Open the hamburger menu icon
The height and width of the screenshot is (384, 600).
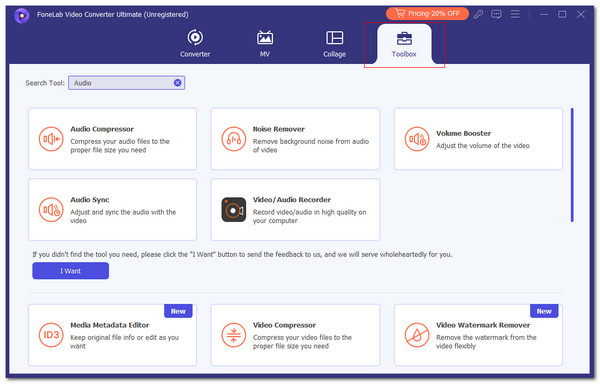point(515,14)
